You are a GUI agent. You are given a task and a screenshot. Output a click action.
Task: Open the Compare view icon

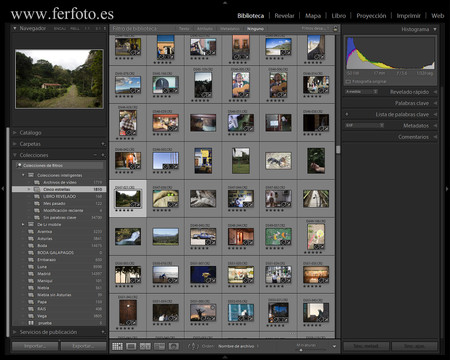pyautogui.click(x=145, y=346)
